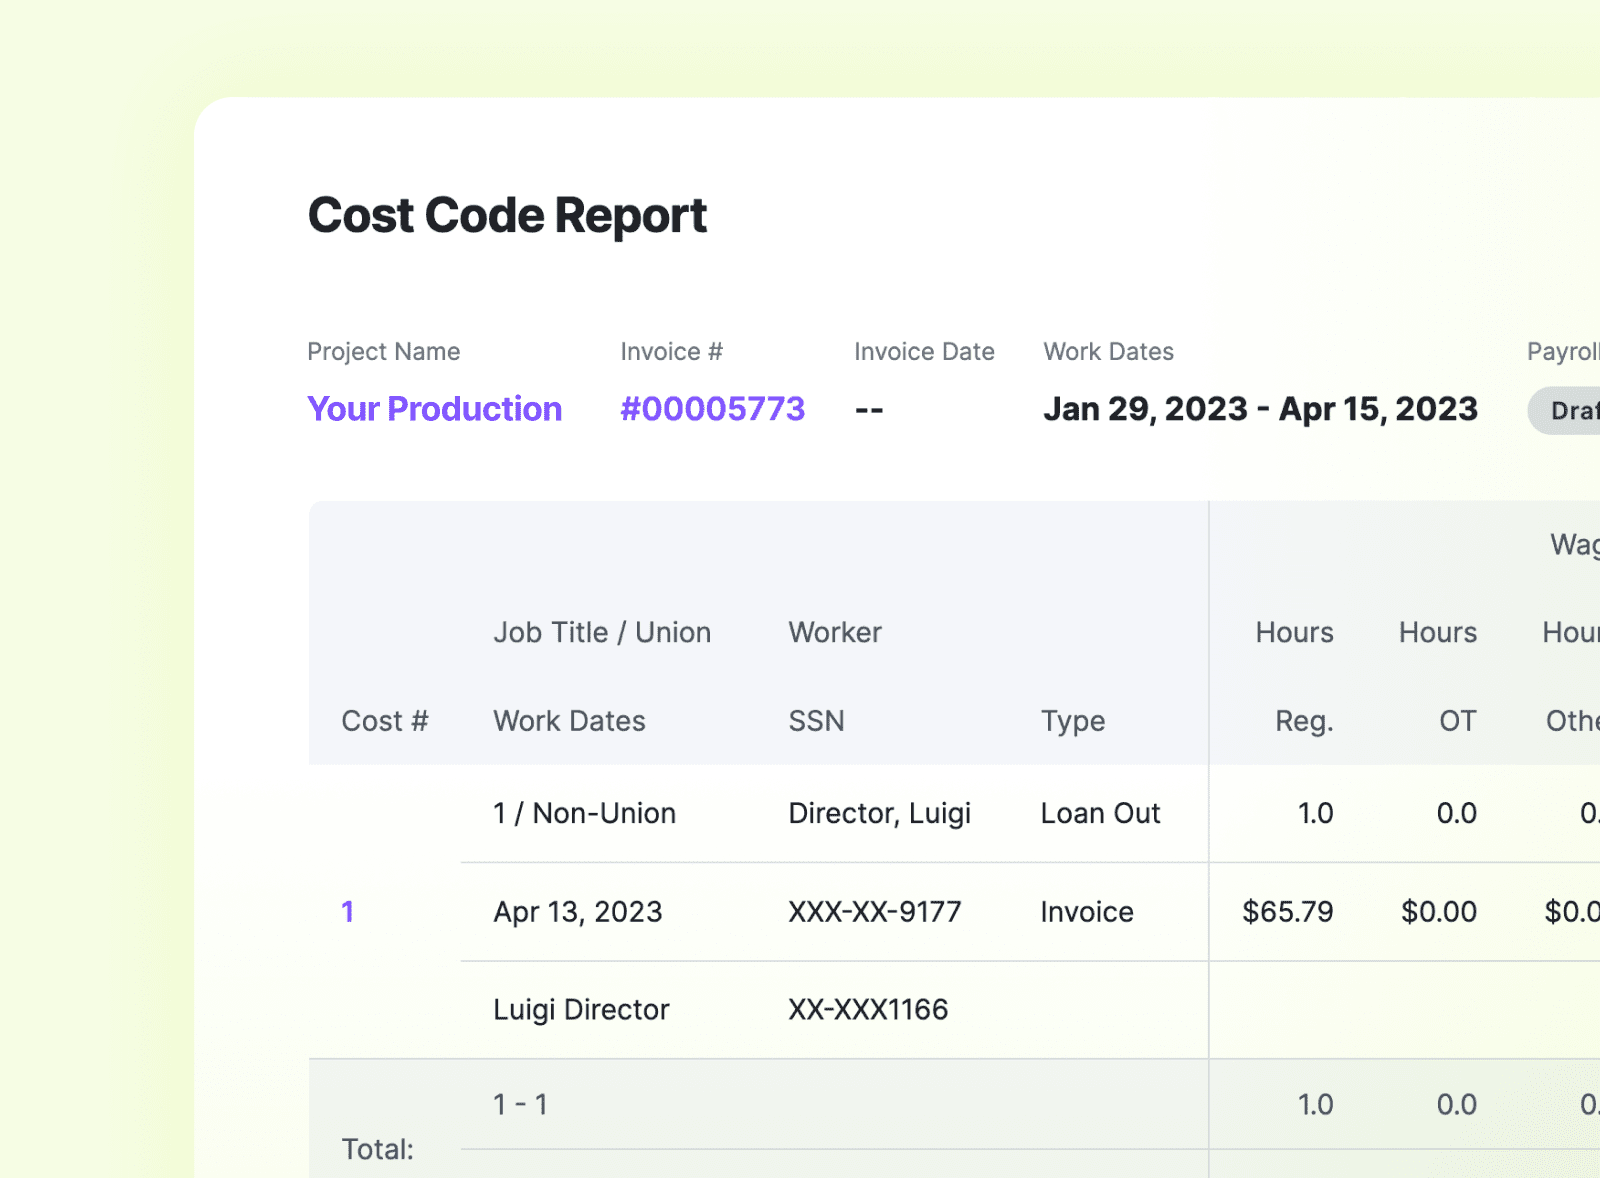Click the Invoice Date placeholder dashes
Screen dimensions: 1600x1178
click(868, 409)
